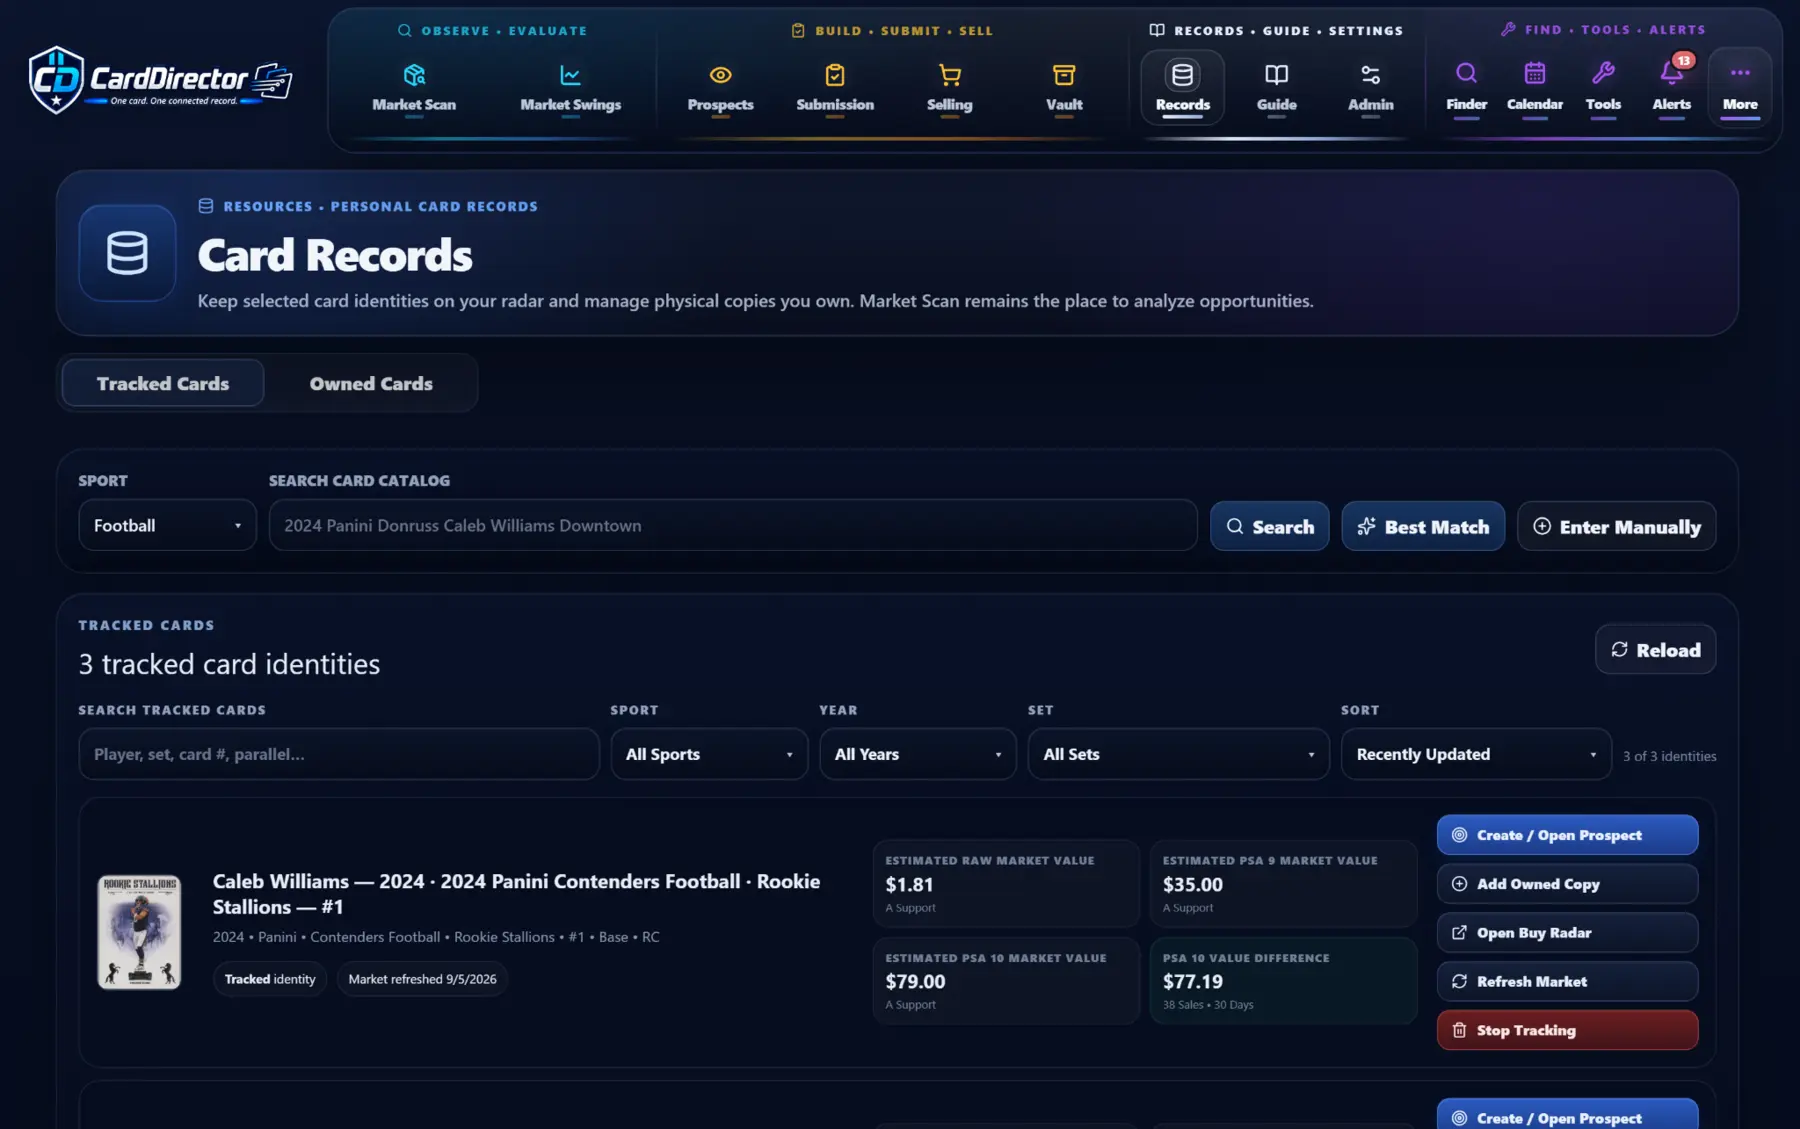Click the Resources breadcrumb icon

(205, 206)
